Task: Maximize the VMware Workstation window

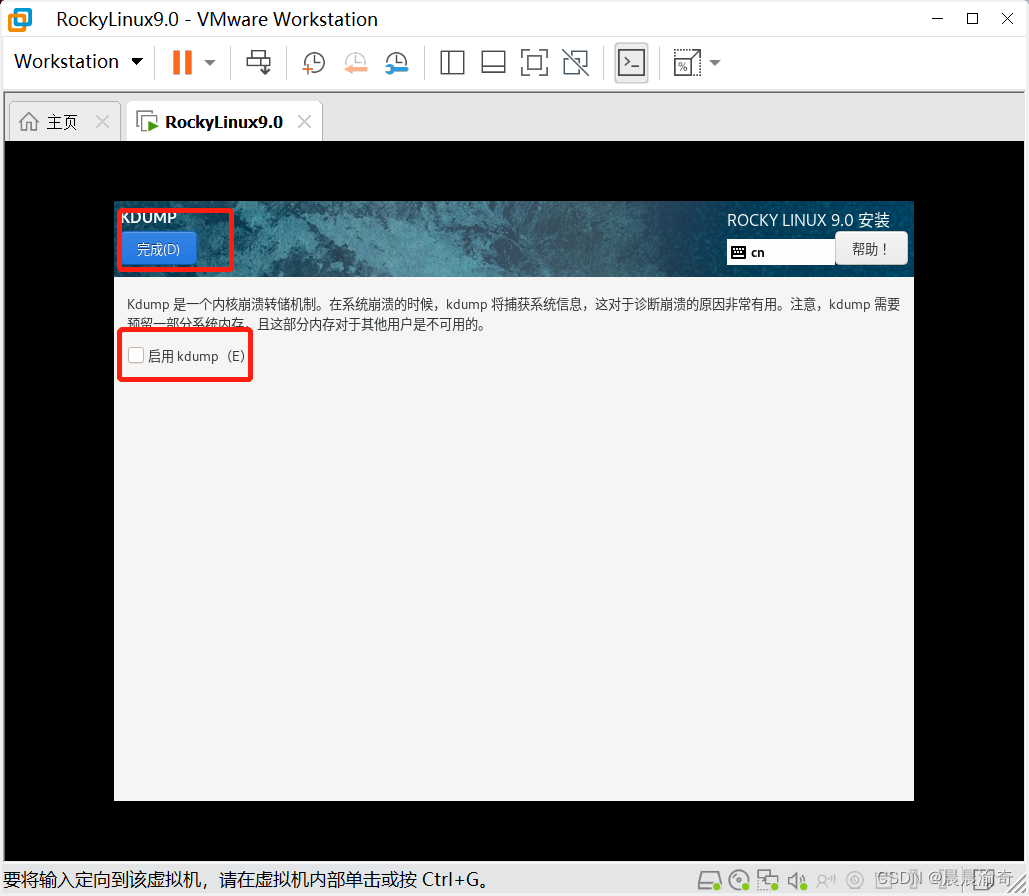Action: click(x=973, y=18)
